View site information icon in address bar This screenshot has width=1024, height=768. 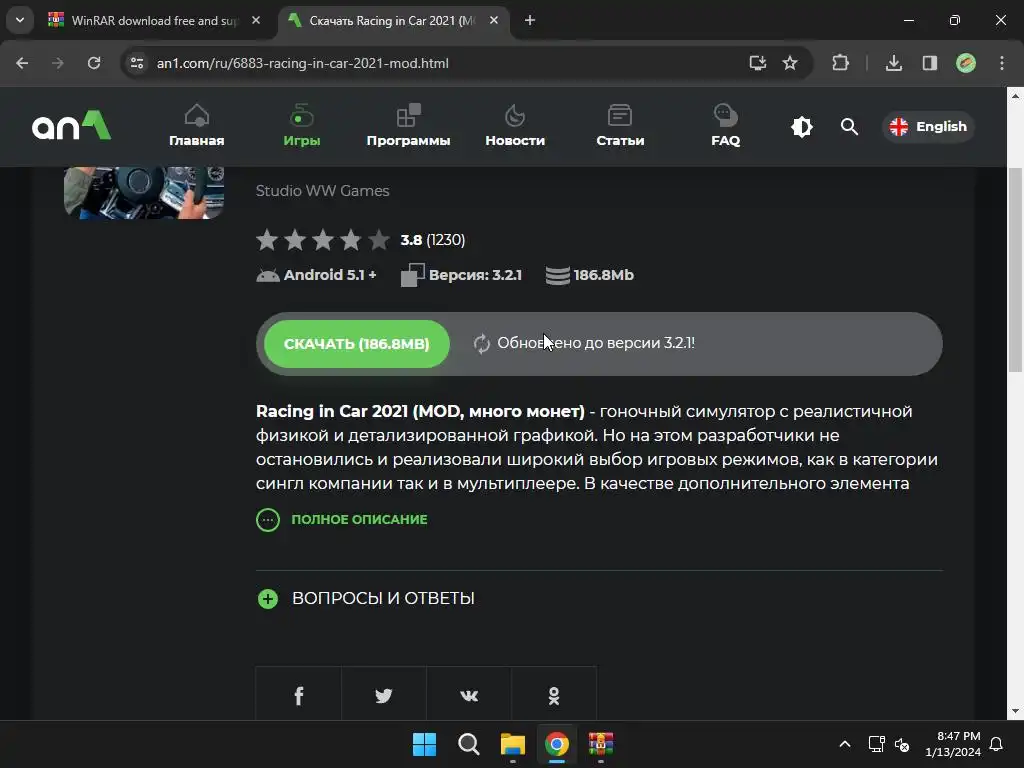(137, 63)
